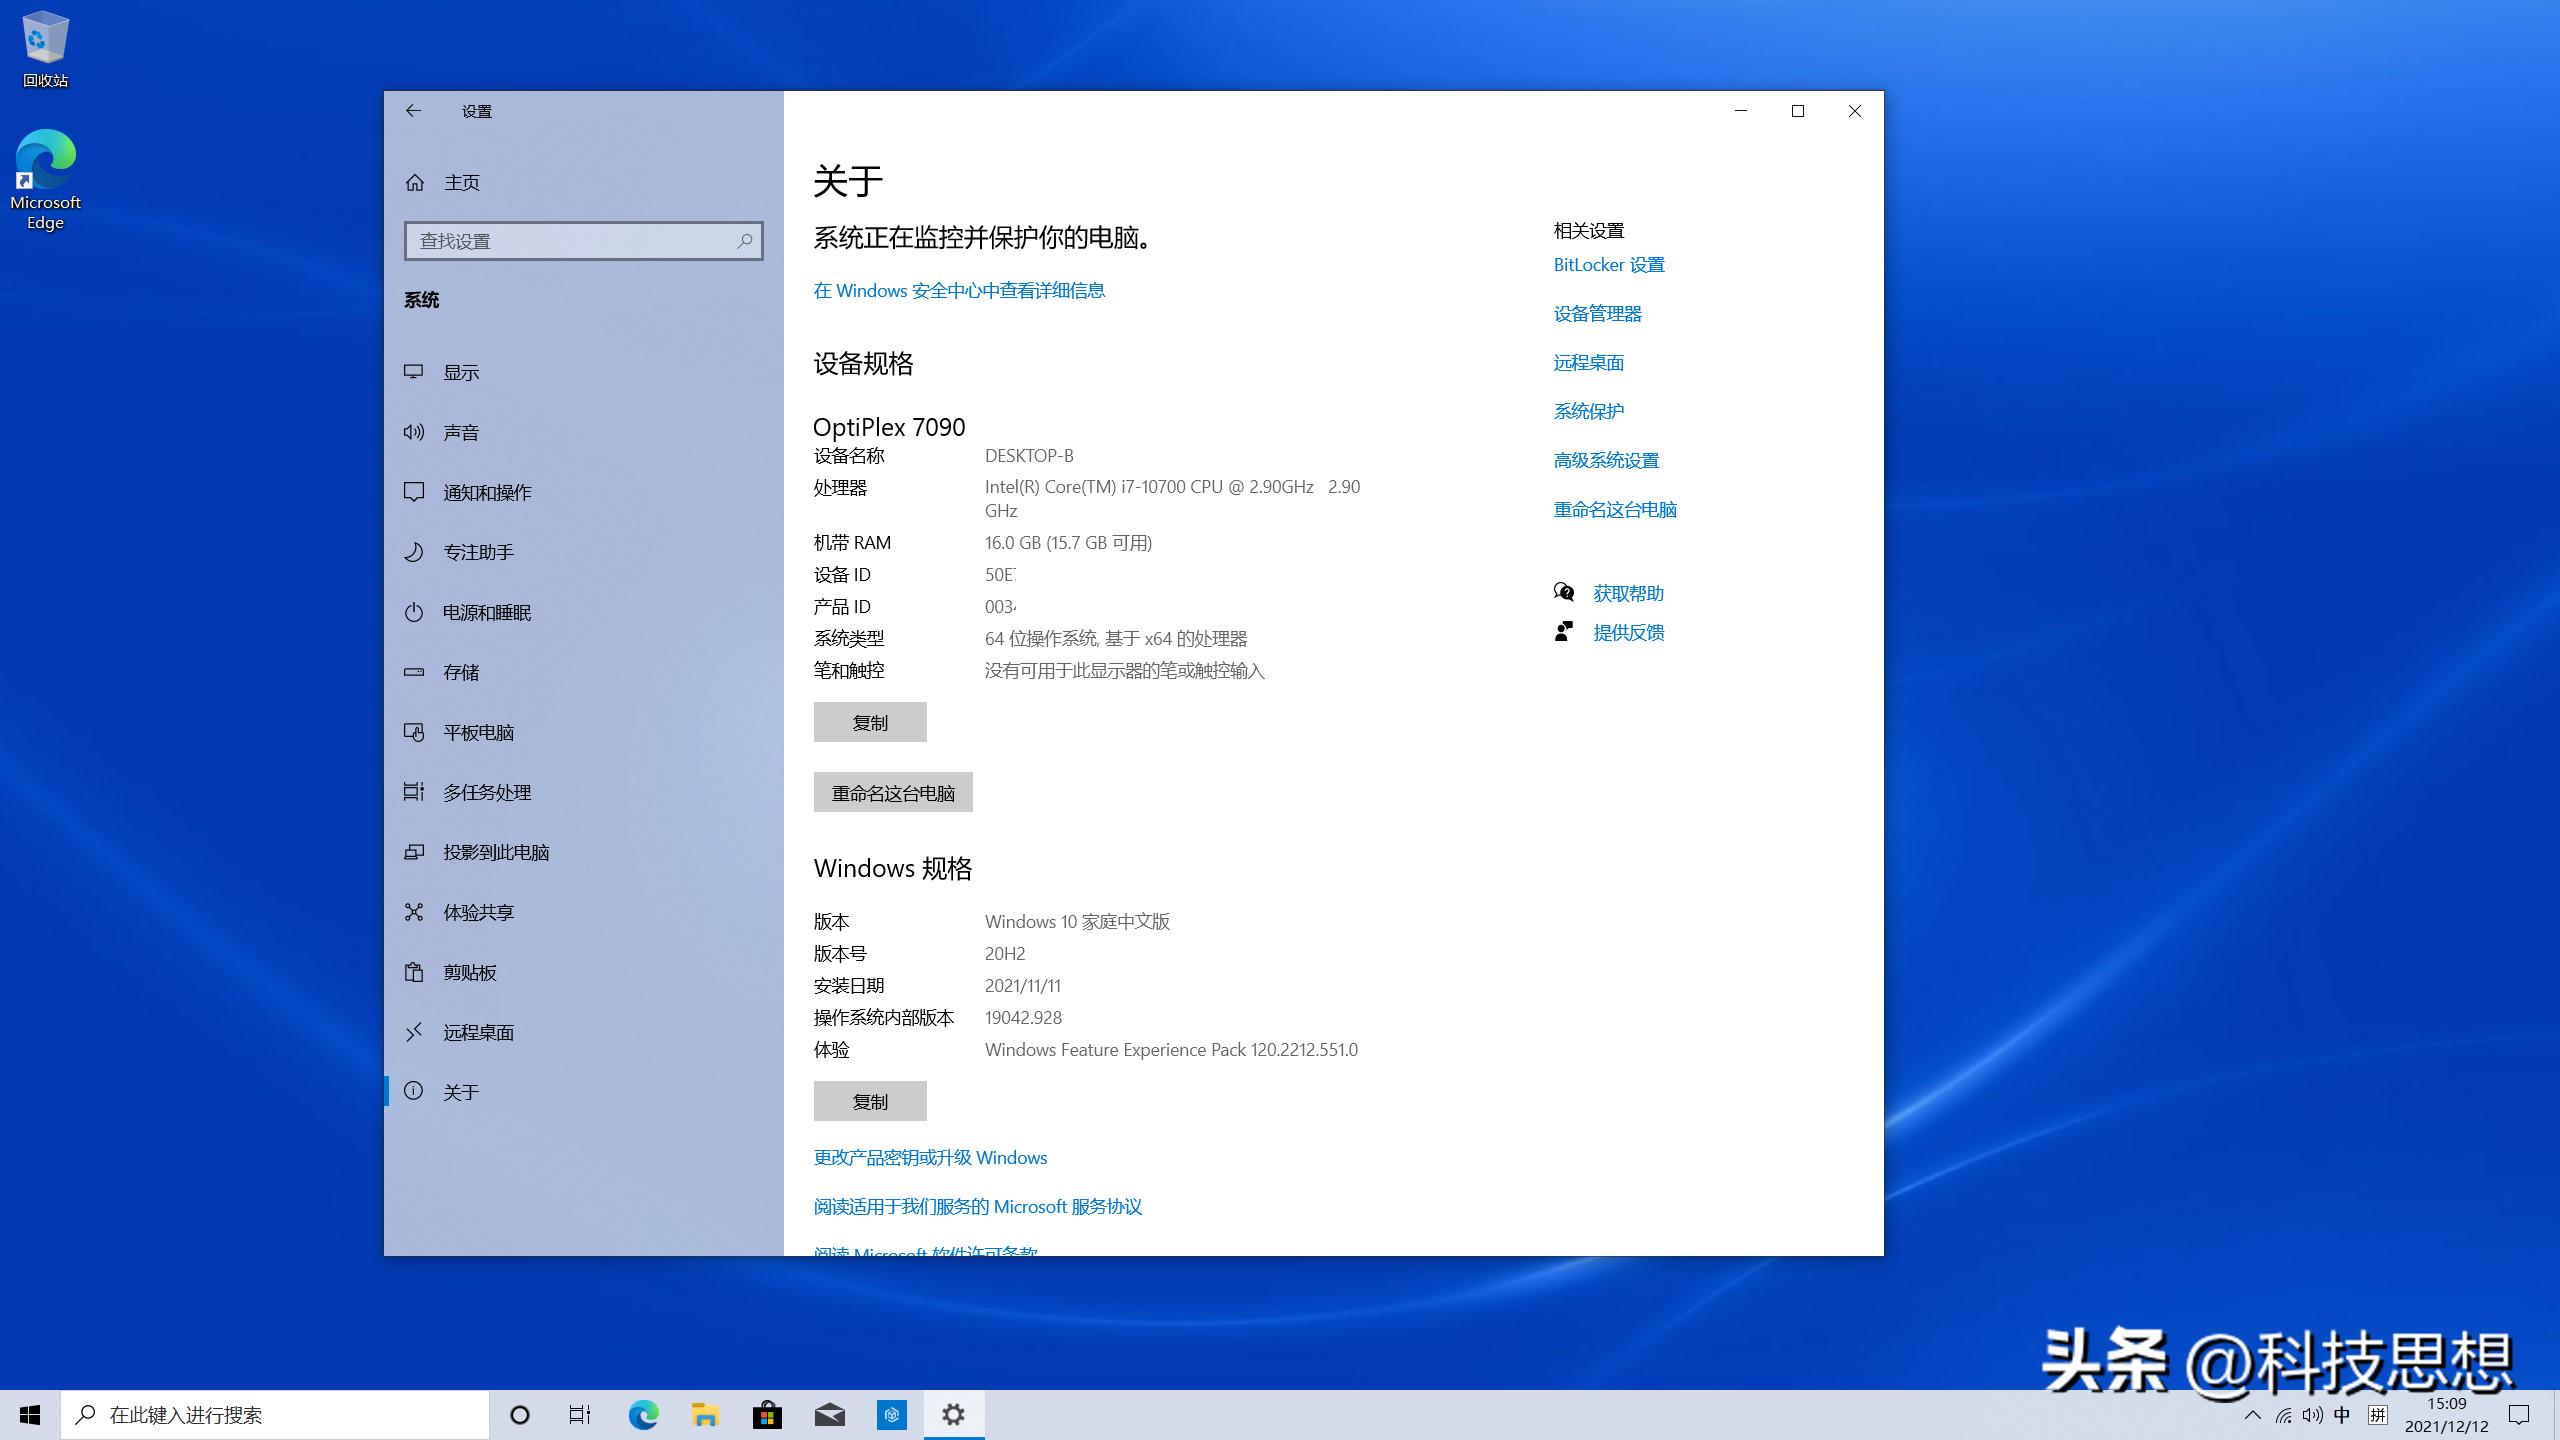2560x1440 pixels.
Task: Click 复制 to copy device specifications
Action: click(869, 721)
